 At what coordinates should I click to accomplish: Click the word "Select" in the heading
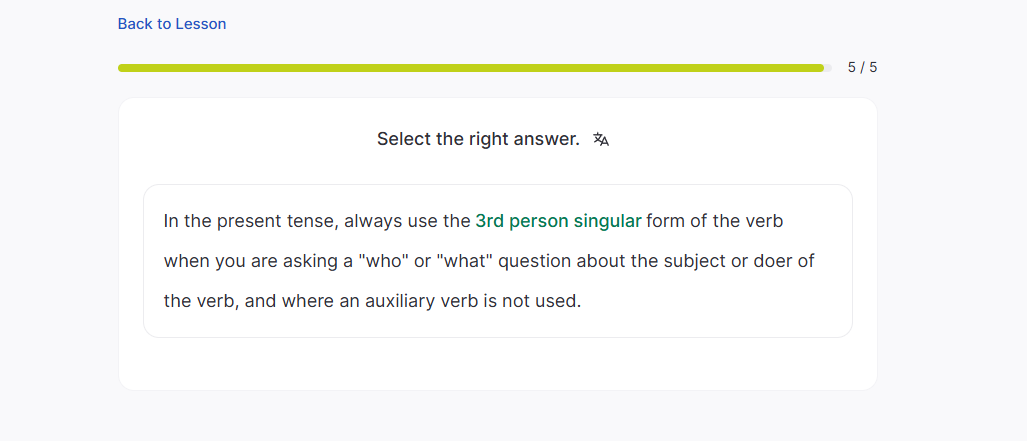(x=404, y=139)
